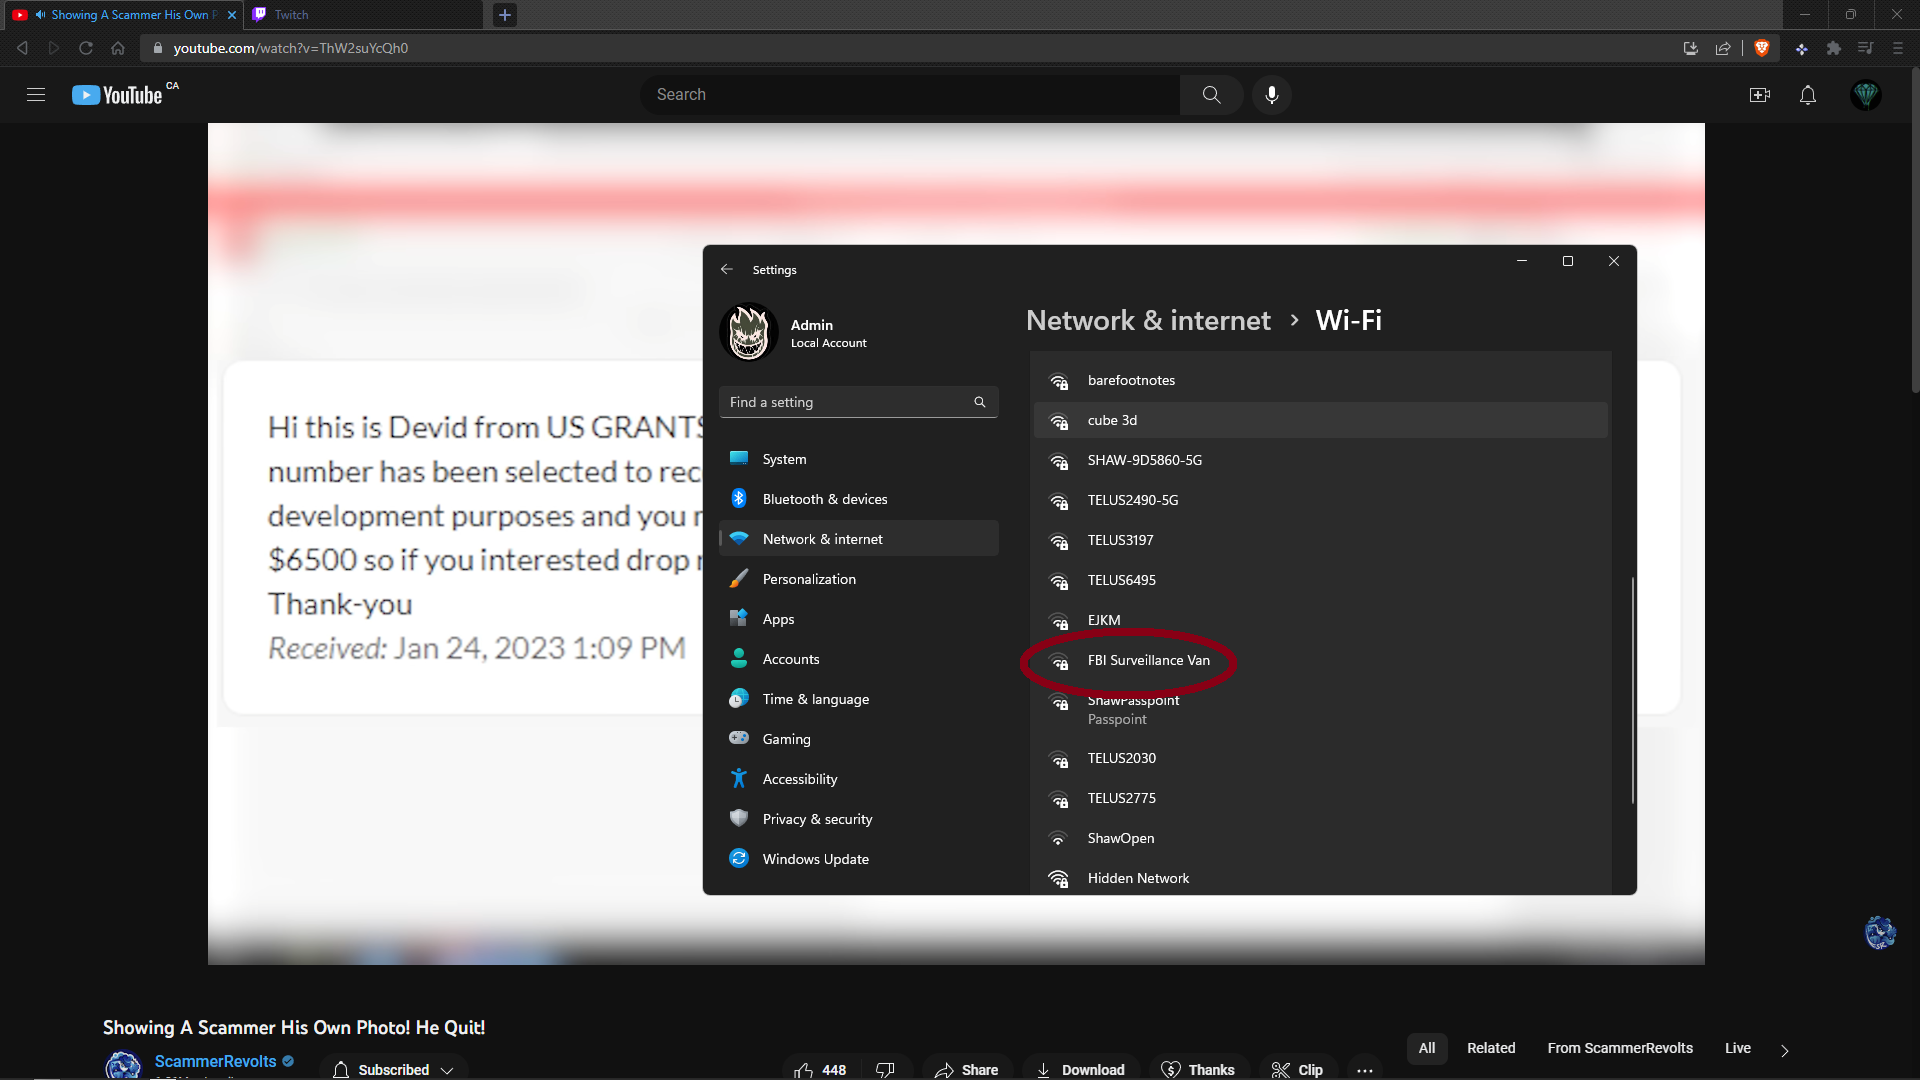Image resolution: width=1920 pixels, height=1080 pixels.
Task: Click the Network & internet breadcrumb
Action: 1148,320
